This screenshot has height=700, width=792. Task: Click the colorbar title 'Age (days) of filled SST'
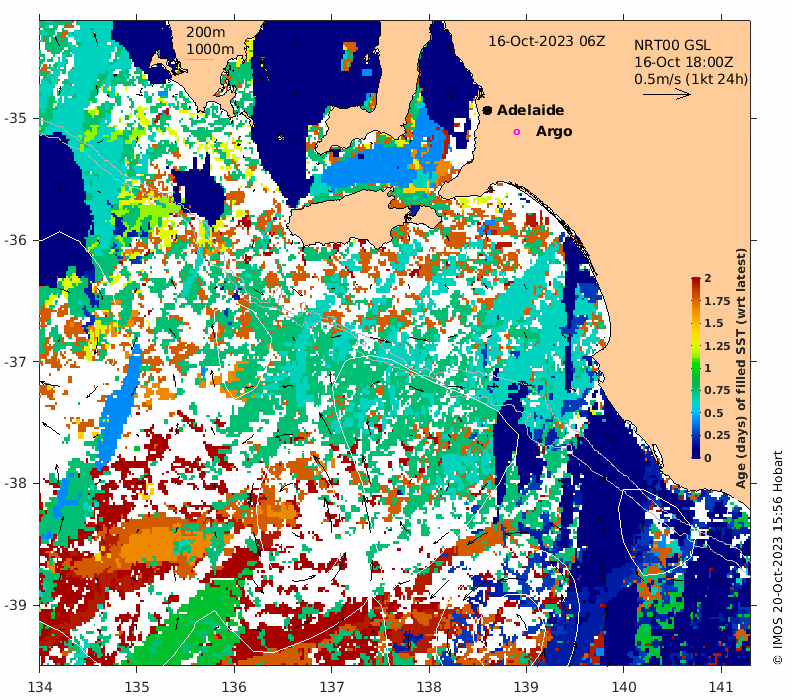741,368
